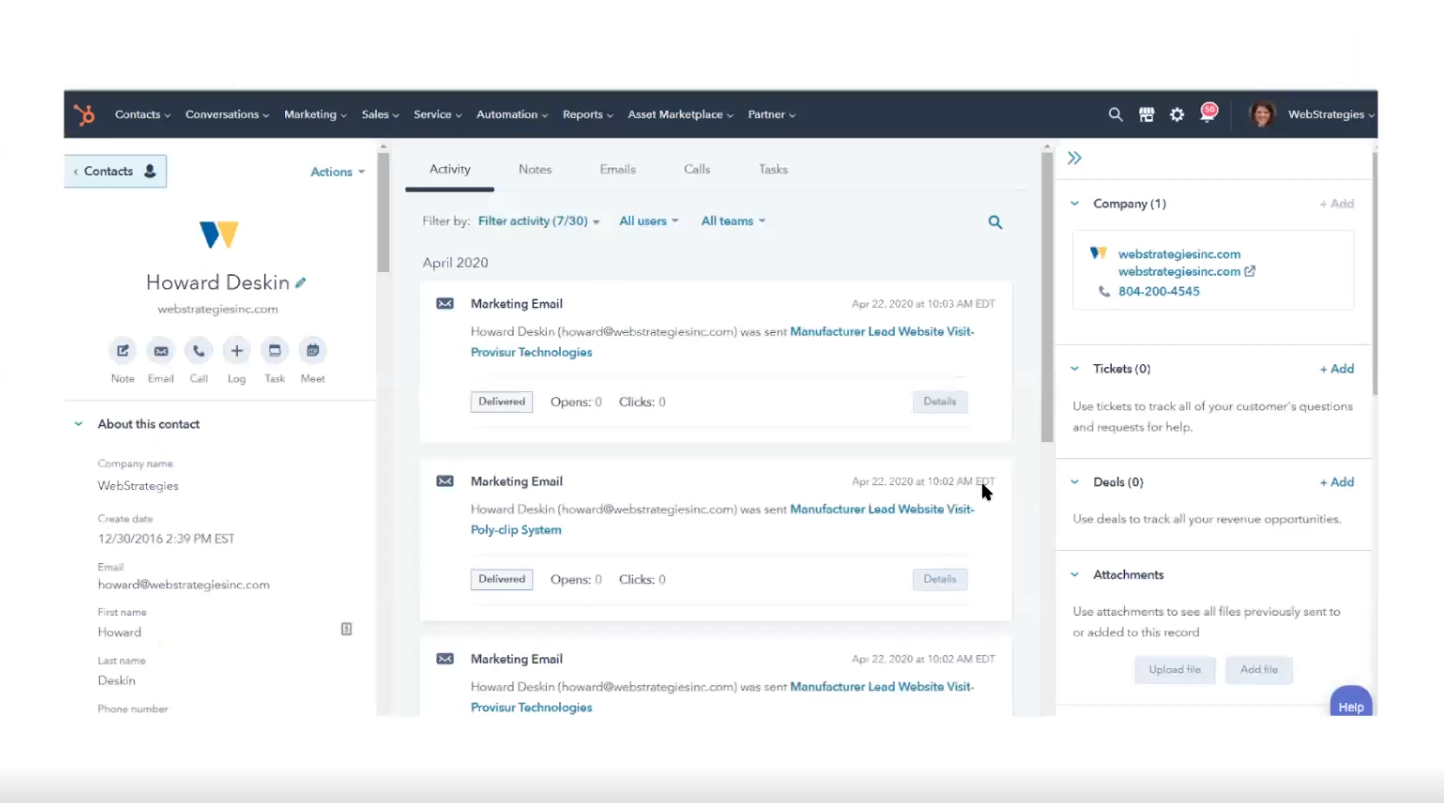Viewport: 1444px width, 803px height.
Task: Collapse the Deals (0) section
Action: click(1075, 482)
